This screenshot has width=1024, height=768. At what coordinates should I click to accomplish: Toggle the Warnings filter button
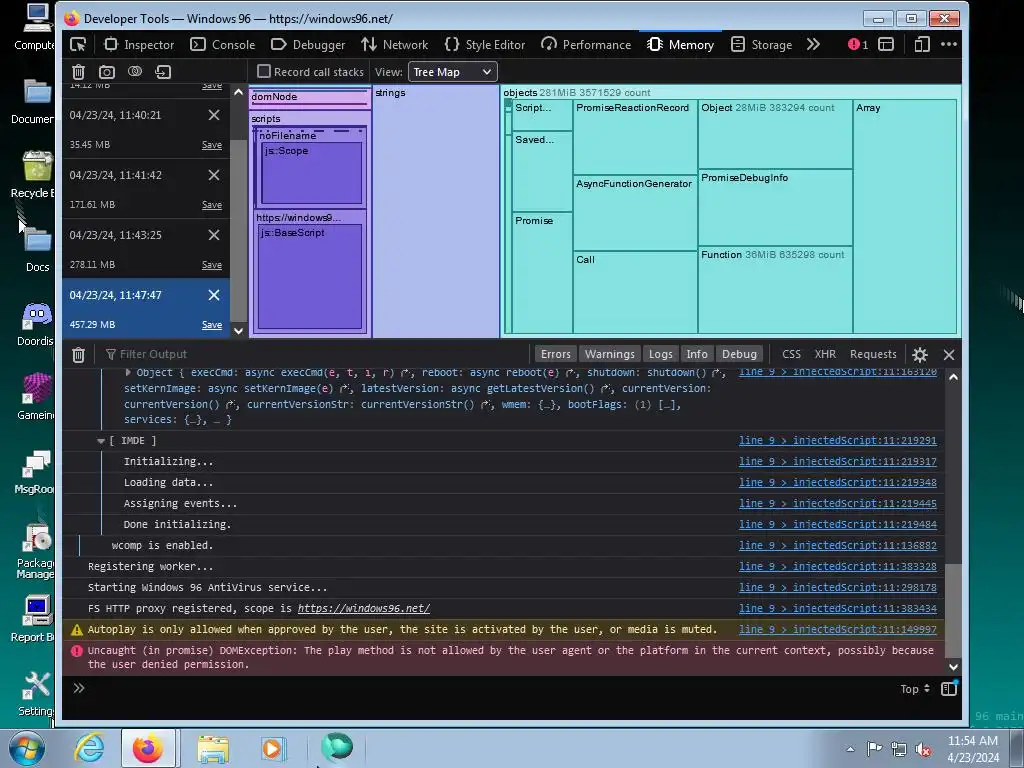[609, 354]
